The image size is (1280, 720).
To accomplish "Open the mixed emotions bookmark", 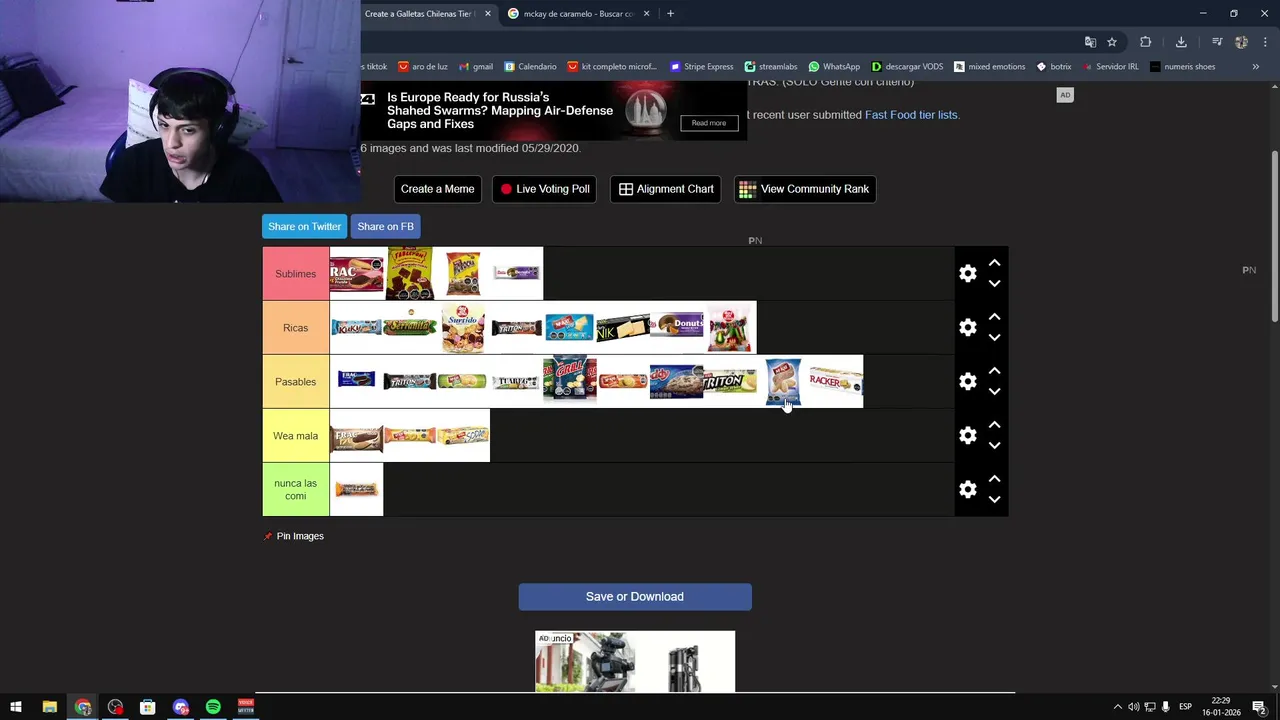I will 990,67.
